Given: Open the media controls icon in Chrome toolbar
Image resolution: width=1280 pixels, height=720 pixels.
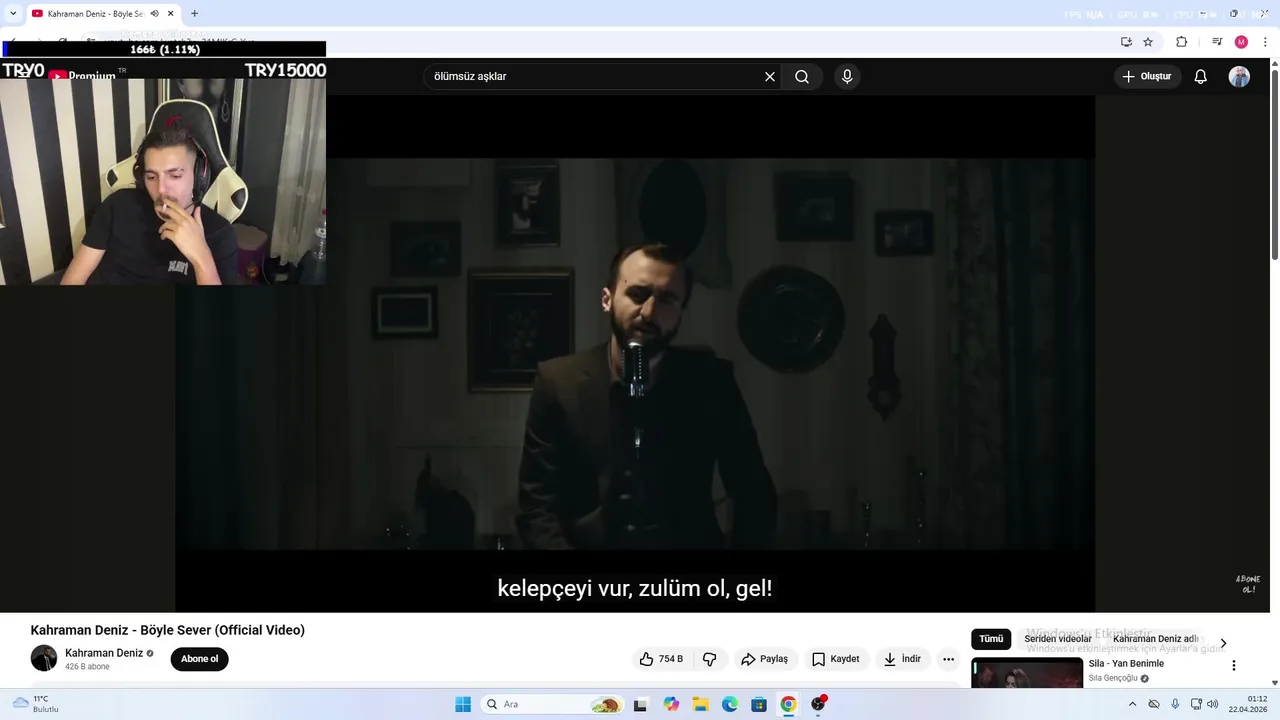Looking at the screenshot, I should click(1217, 42).
